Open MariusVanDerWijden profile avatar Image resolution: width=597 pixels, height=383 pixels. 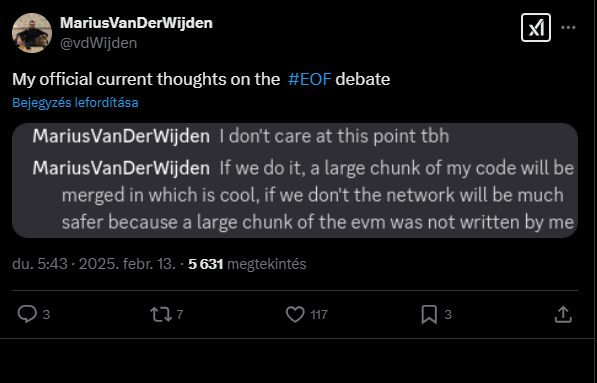32,33
